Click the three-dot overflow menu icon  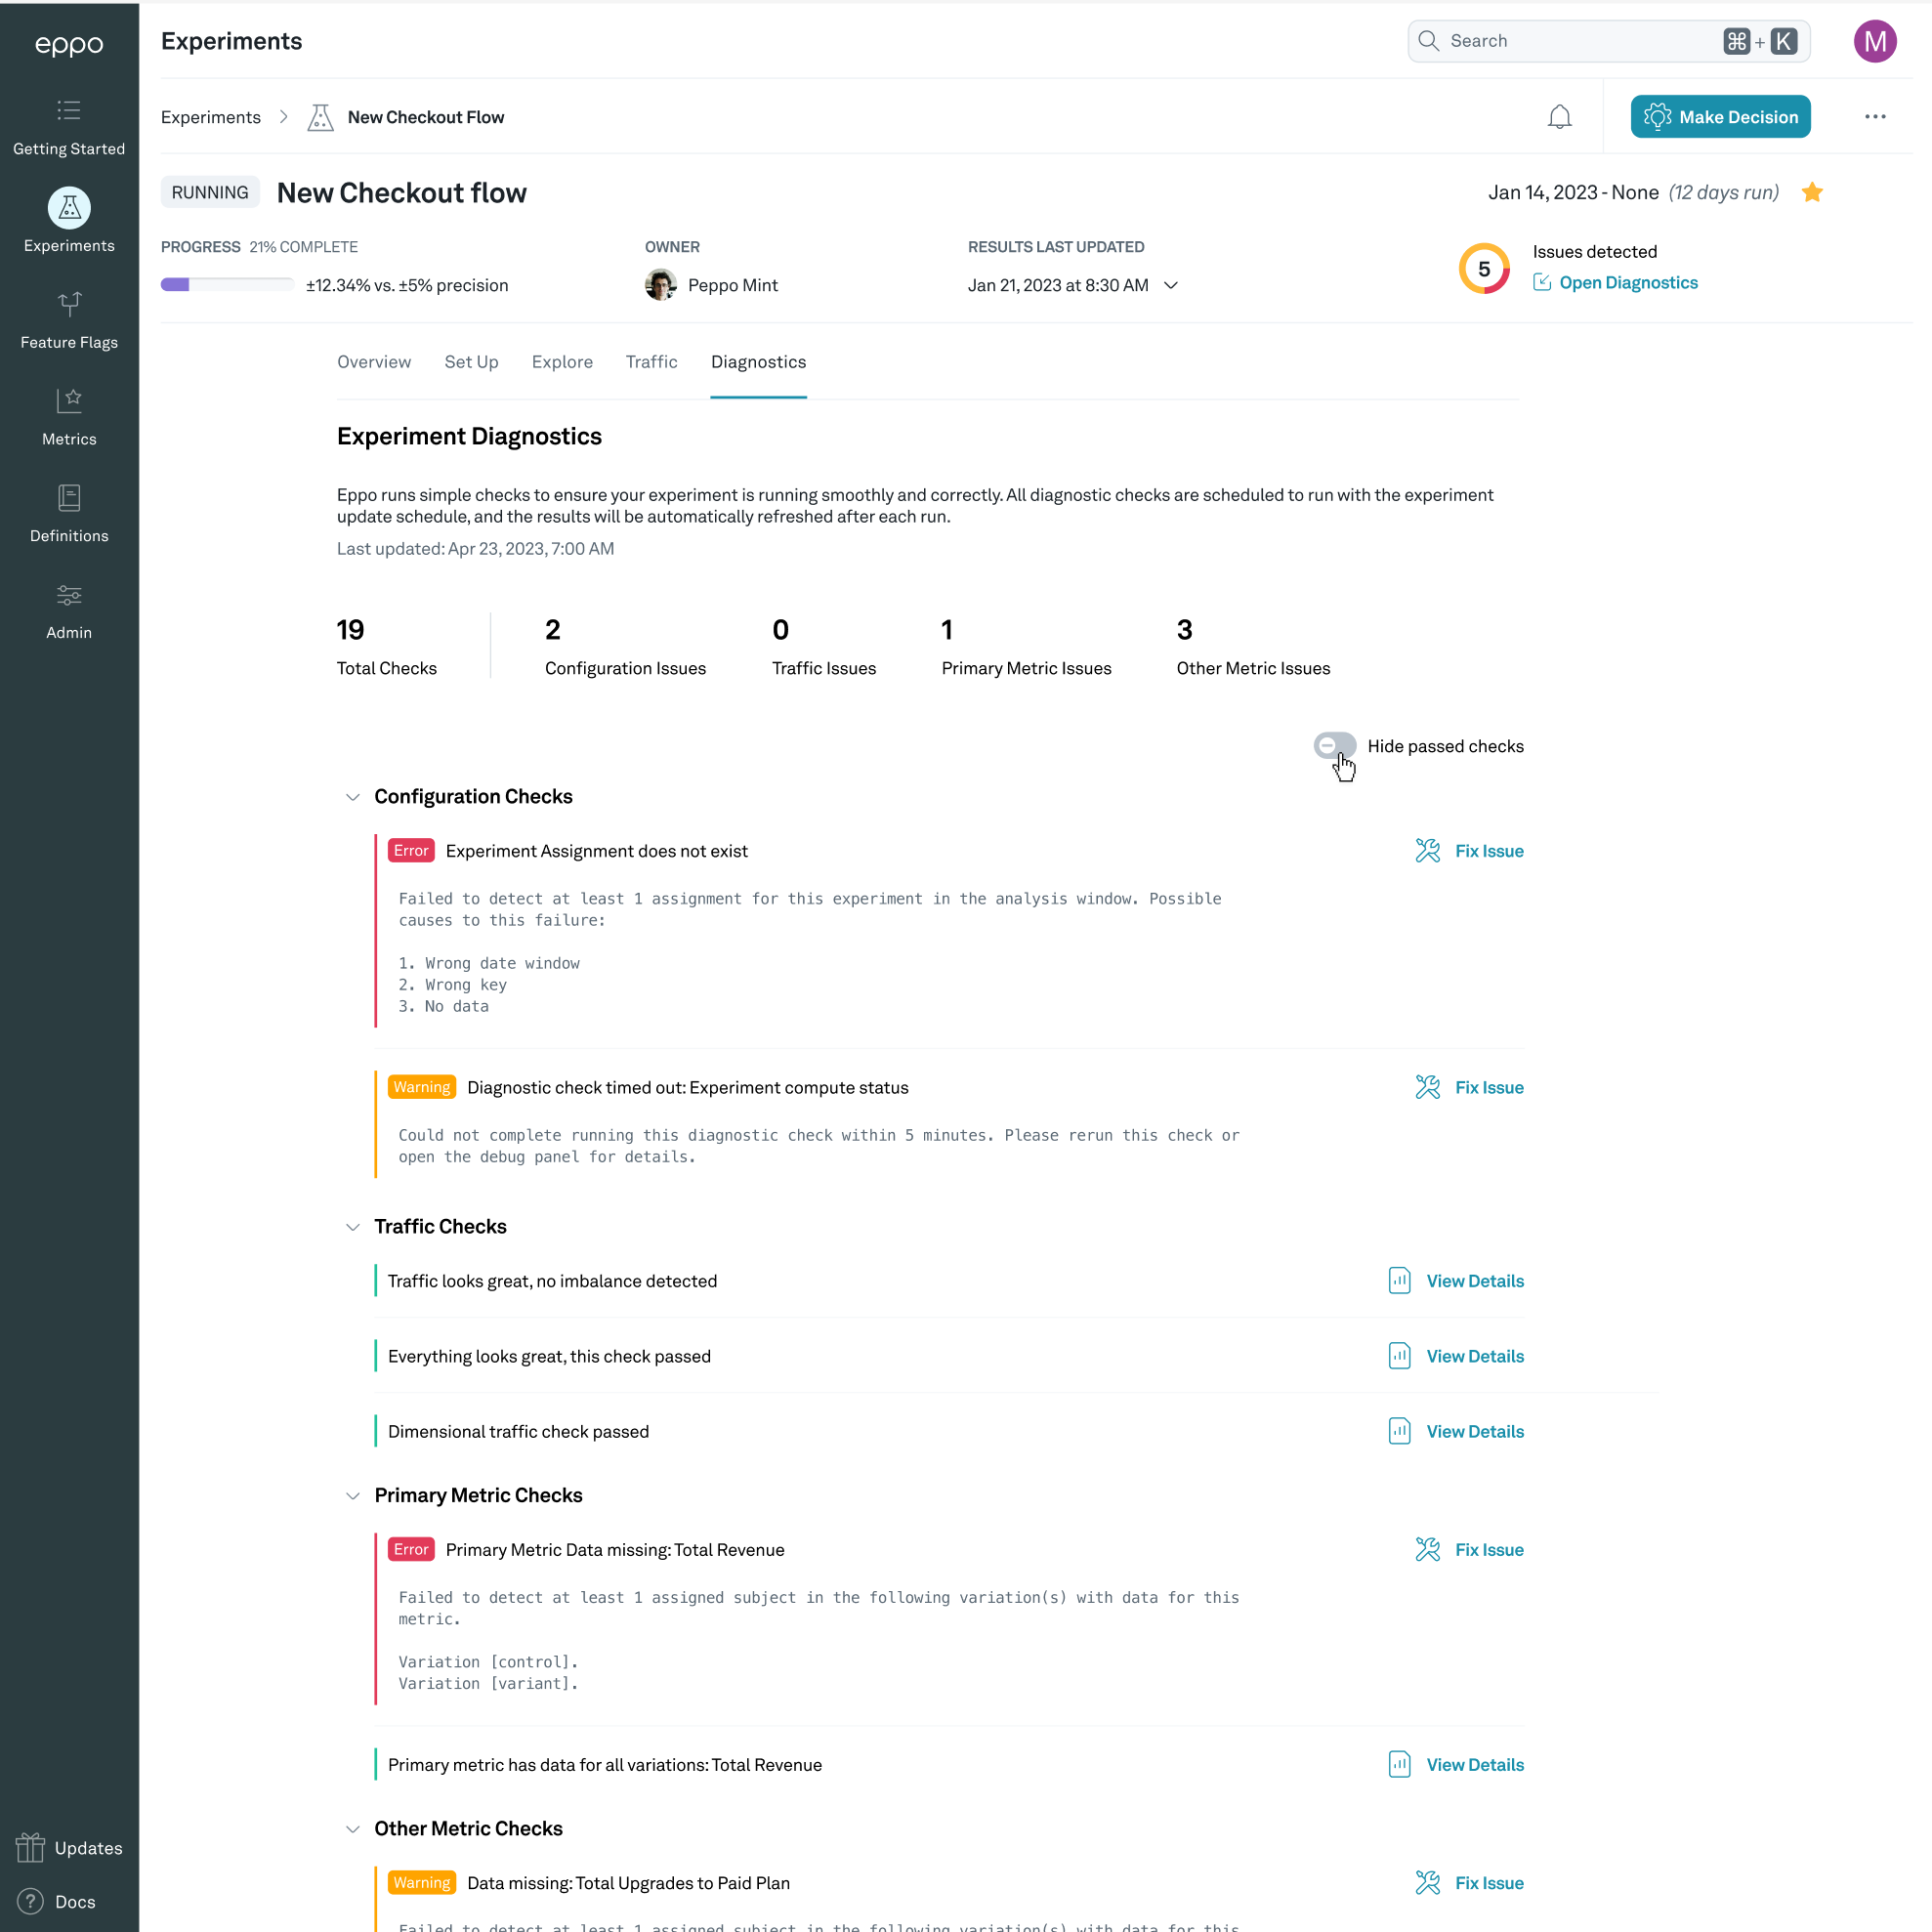[x=1875, y=116]
